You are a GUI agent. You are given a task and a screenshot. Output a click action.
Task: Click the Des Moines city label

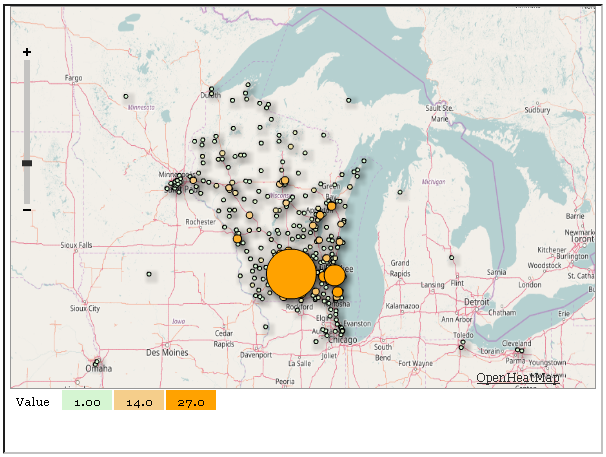[x=167, y=353]
